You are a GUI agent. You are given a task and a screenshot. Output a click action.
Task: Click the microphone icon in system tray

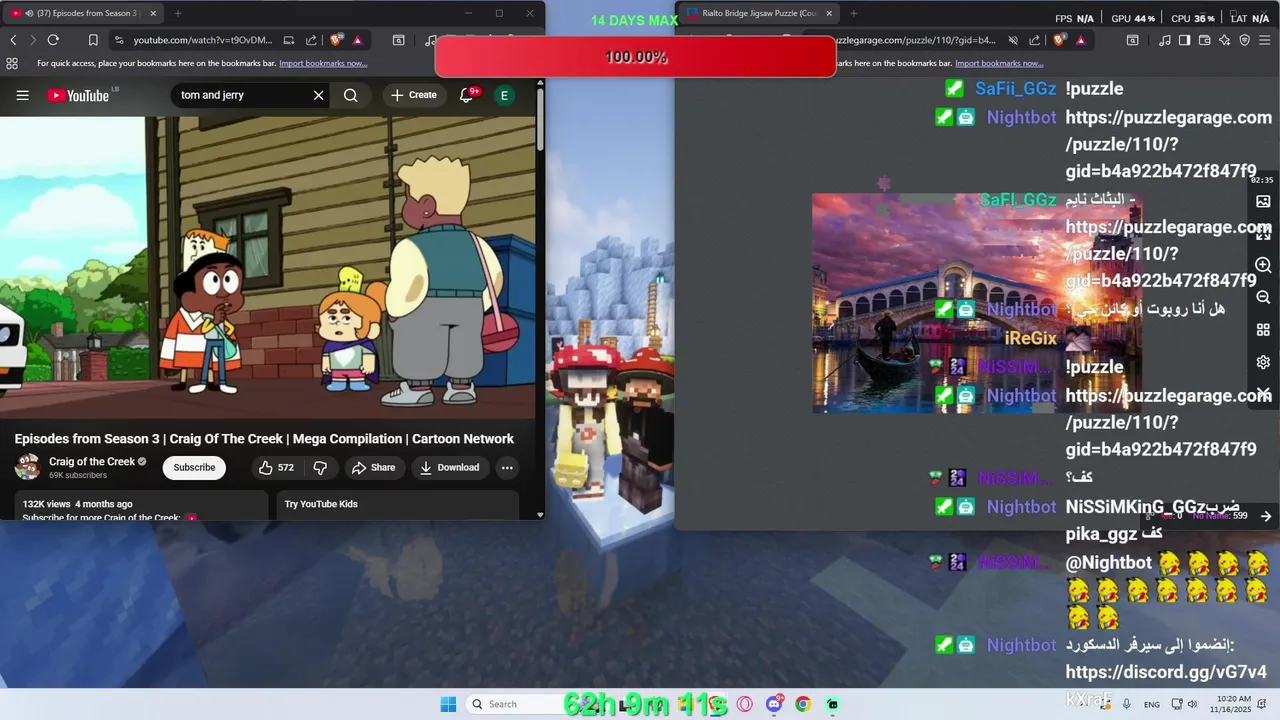click(1127, 704)
